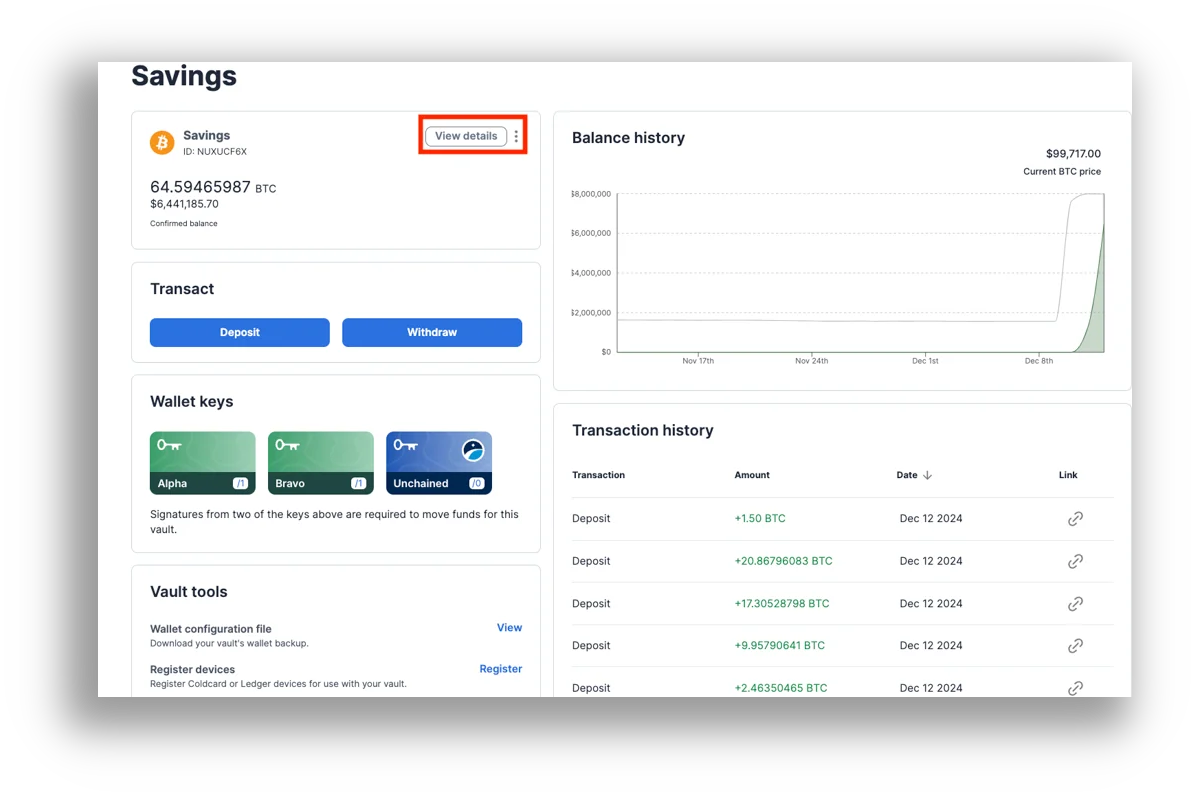Open link icon for +2.46350465 BTC deposit
Viewport: 1194px width, 795px height.
1075,688
